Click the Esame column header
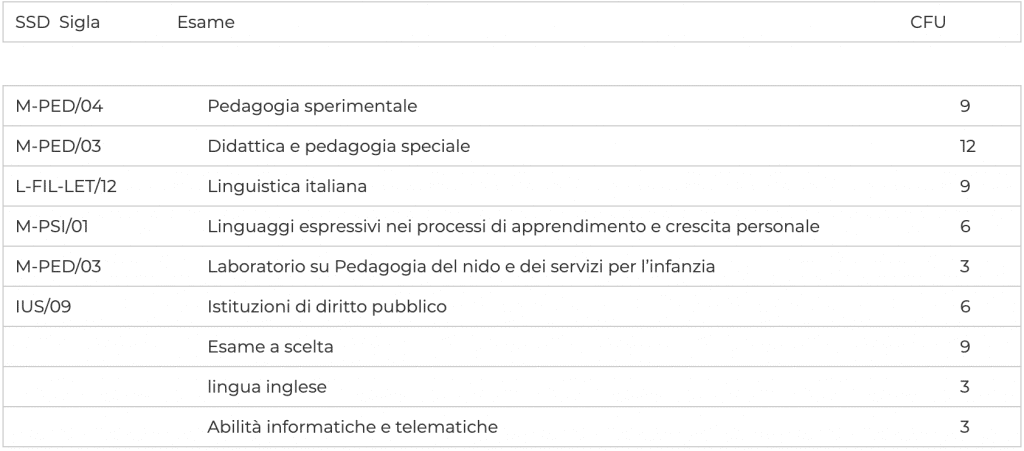Image resolution: width=1024 pixels, height=451 pixels. tap(205, 23)
